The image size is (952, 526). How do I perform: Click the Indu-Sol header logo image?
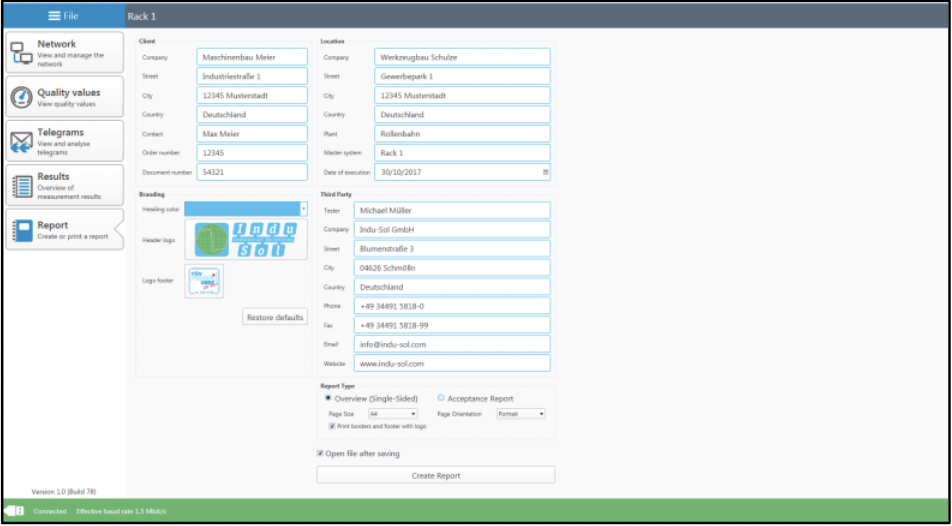click(246, 240)
